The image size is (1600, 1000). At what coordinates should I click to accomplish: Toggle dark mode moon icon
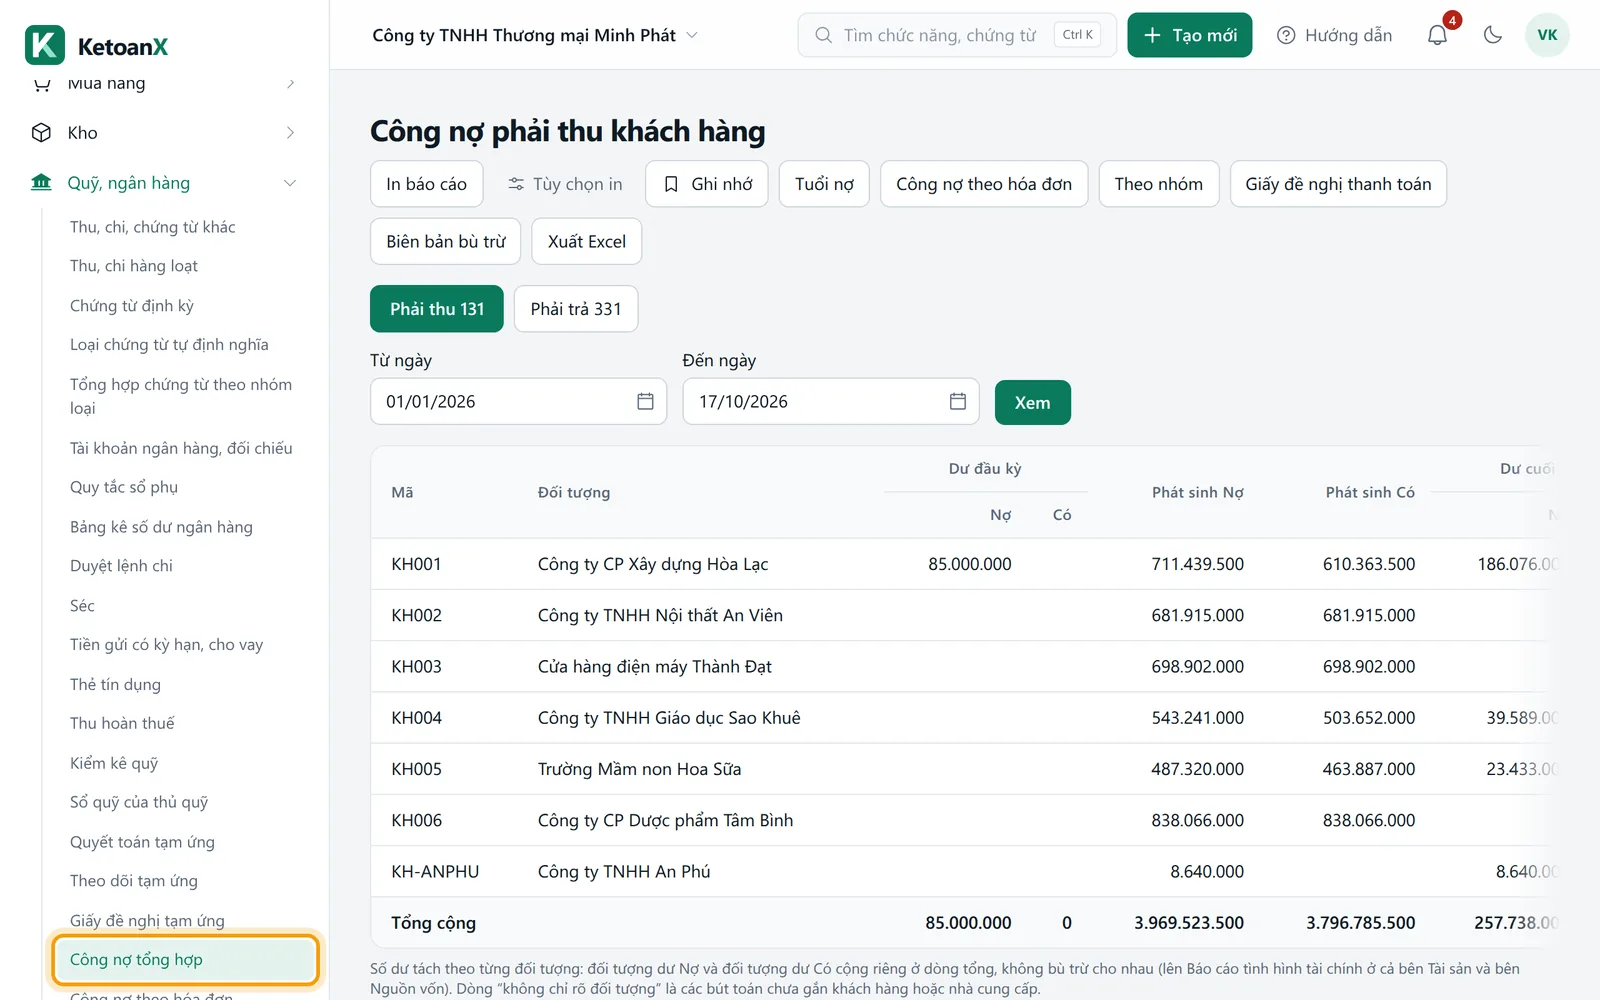[1493, 35]
